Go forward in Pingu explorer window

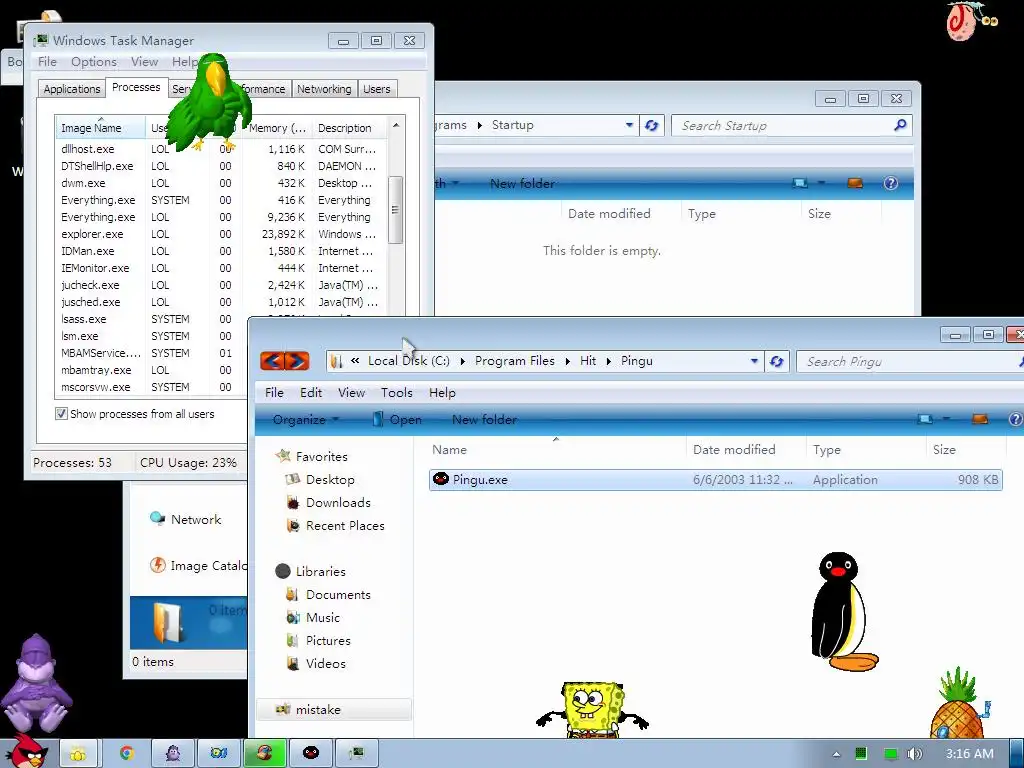297,360
